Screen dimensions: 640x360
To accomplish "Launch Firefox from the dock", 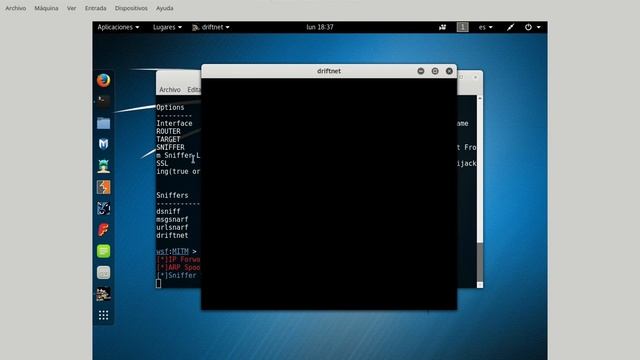I will 103,80.
